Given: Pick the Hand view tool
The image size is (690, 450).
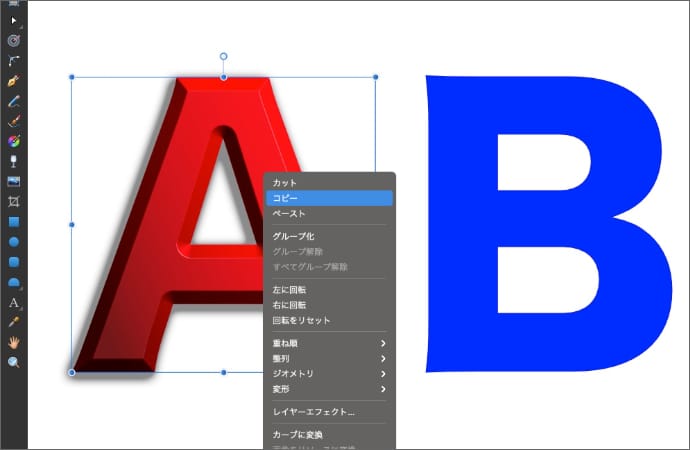Looking at the screenshot, I should click(x=14, y=342).
